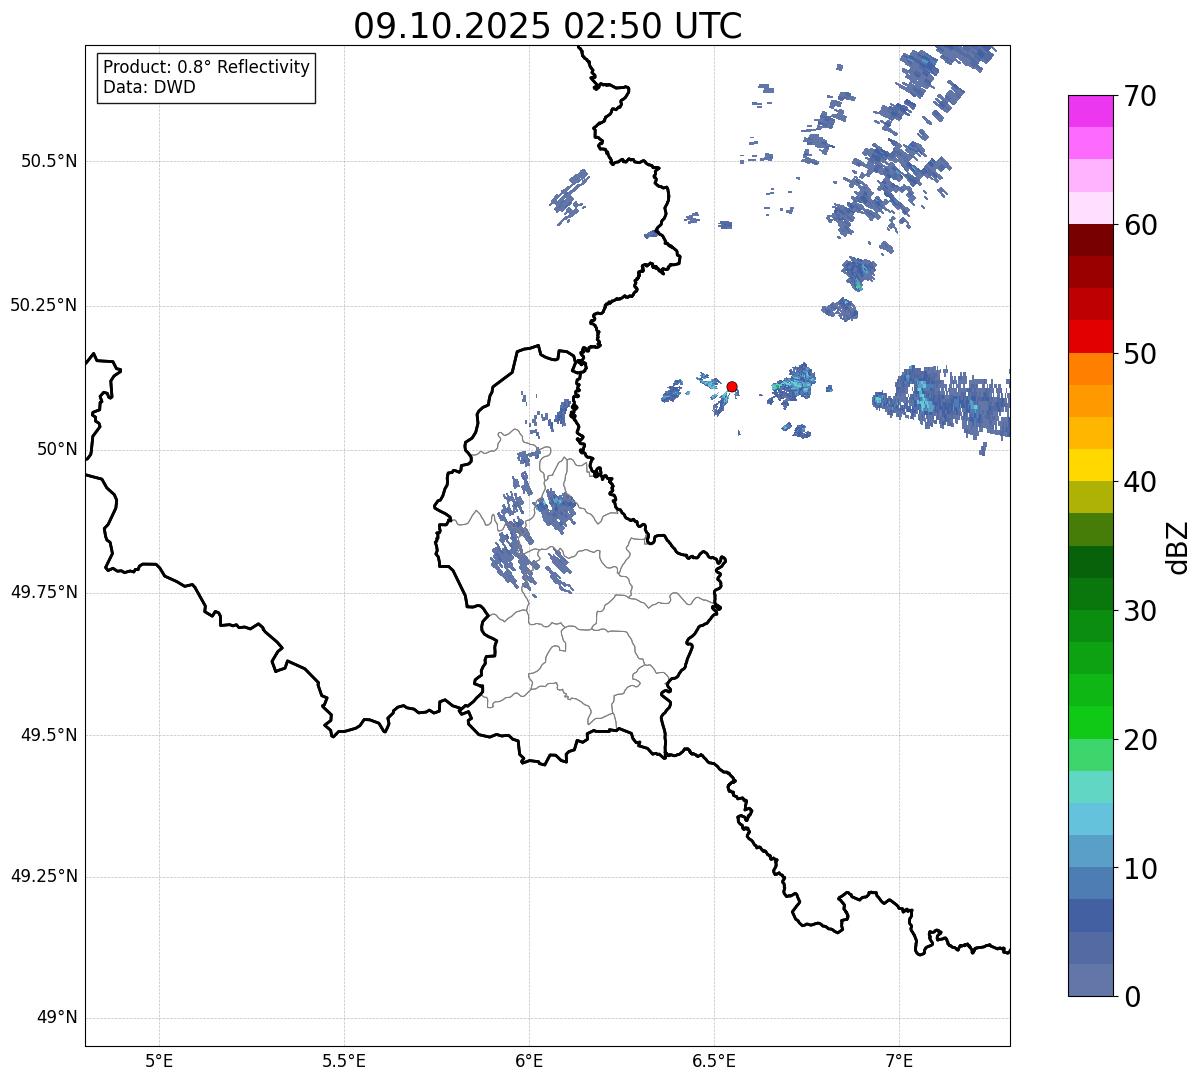This screenshot has width=1202, height=1081.
Task: Click the orange colorbar segment just below 50
Action: click(1090, 369)
